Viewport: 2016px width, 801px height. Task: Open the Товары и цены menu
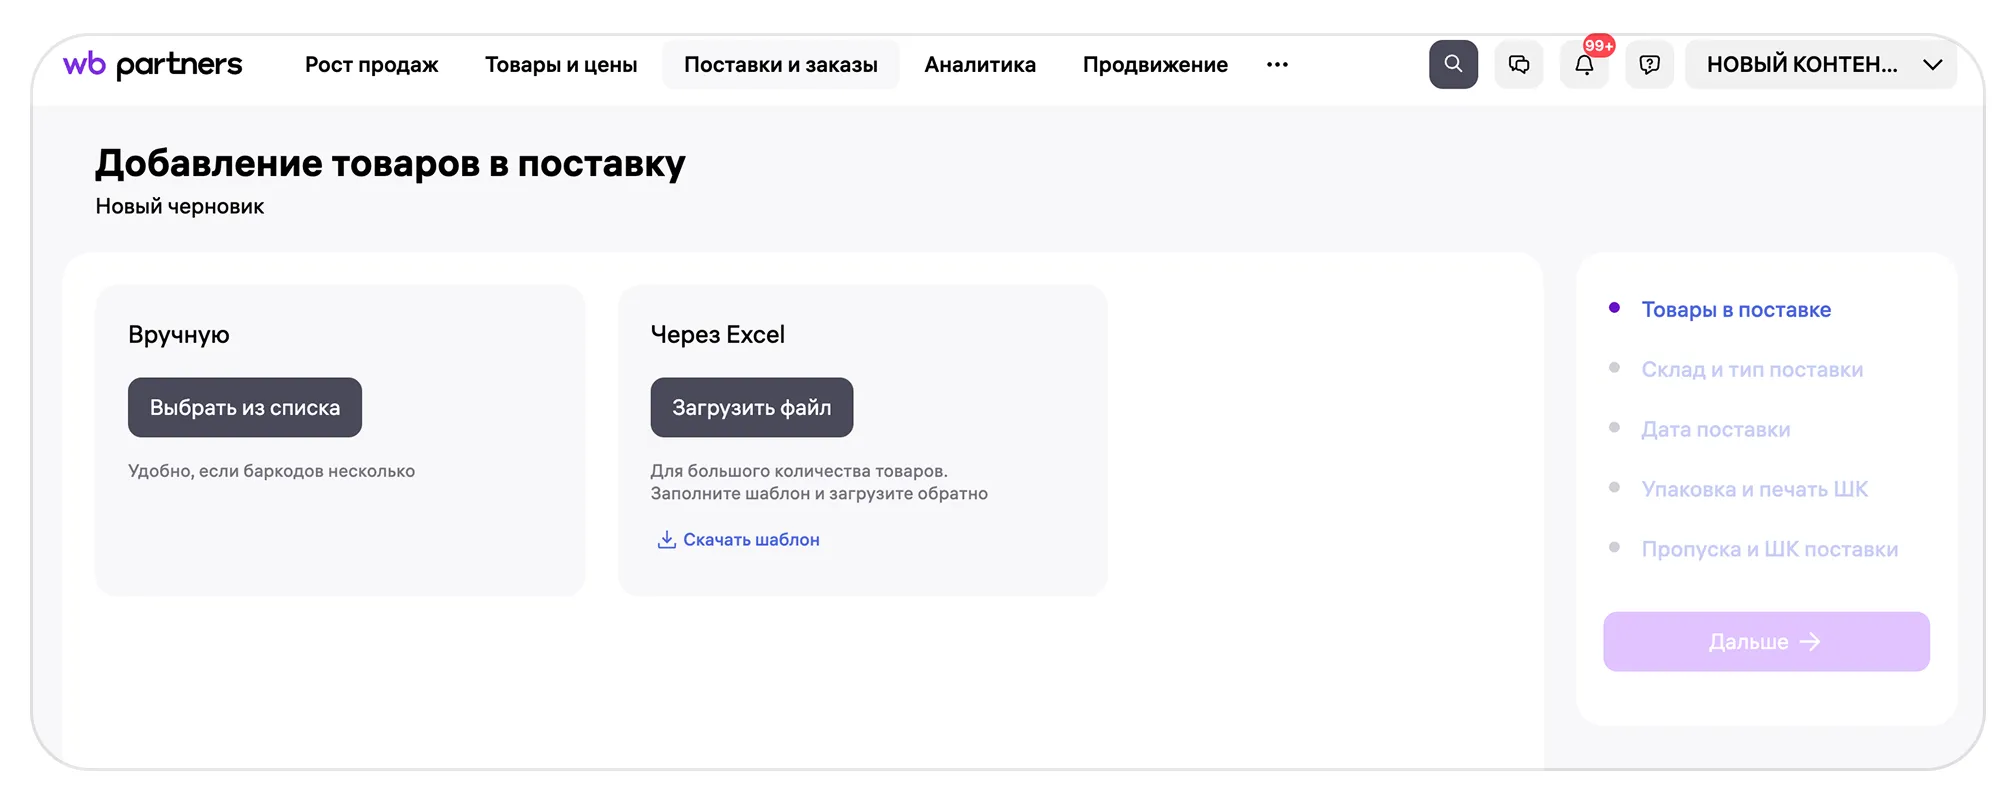click(x=561, y=65)
